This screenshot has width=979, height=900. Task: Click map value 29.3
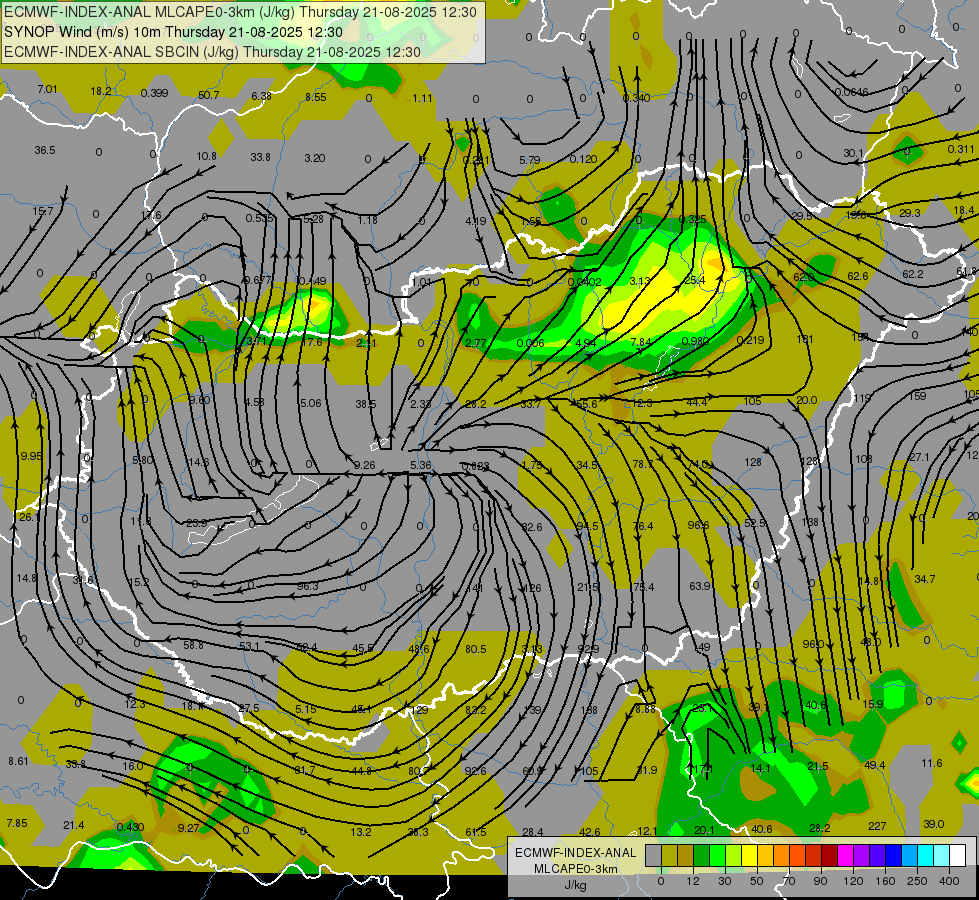click(910, 213)
